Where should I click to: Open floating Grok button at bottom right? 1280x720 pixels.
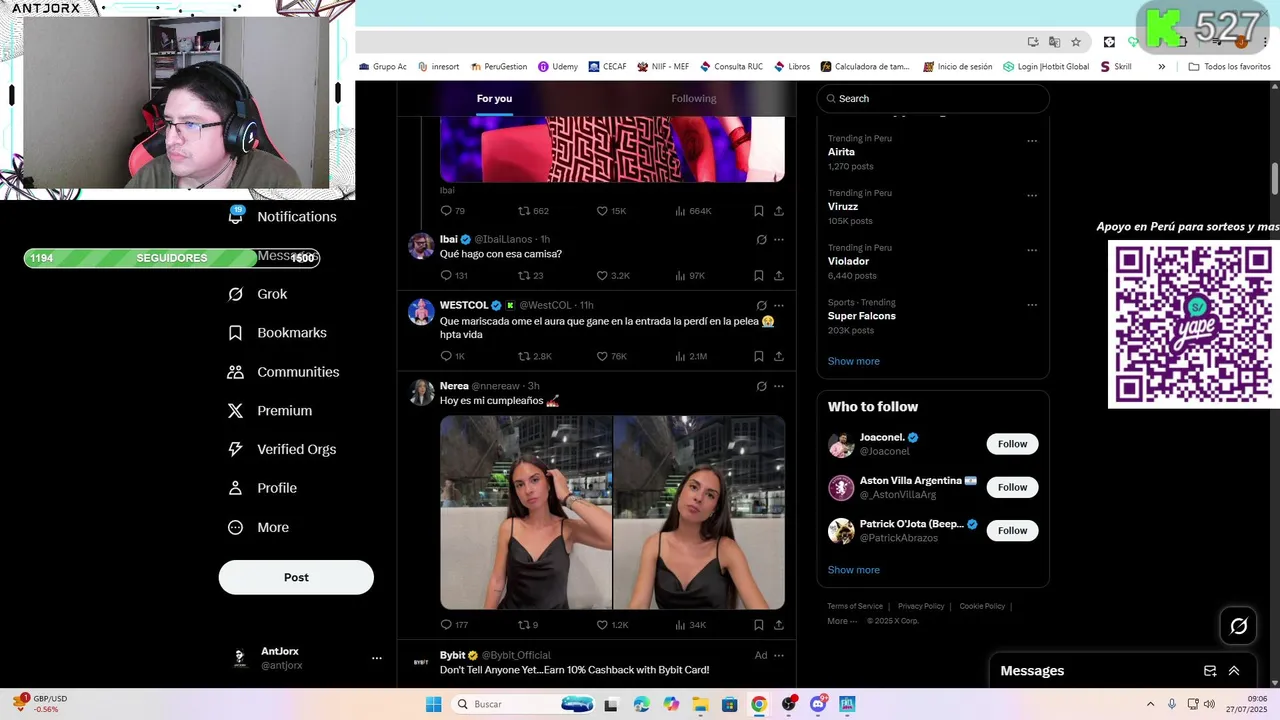(1239, 626)
